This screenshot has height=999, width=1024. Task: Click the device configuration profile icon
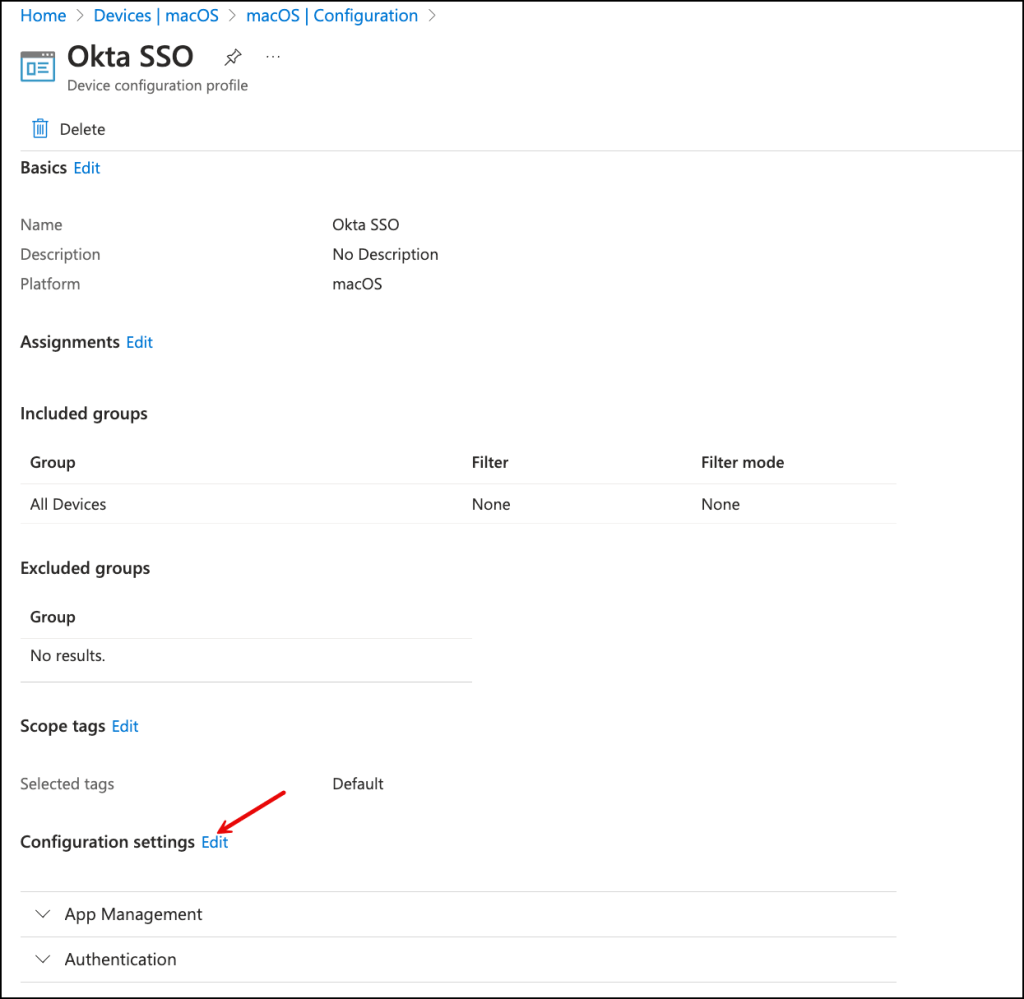[38, 67]
